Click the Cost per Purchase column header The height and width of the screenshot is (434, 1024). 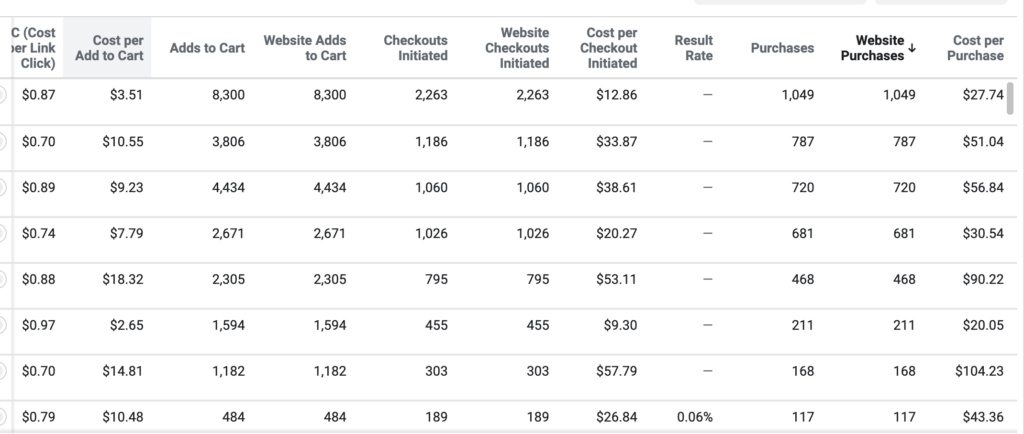pos(975,48)
